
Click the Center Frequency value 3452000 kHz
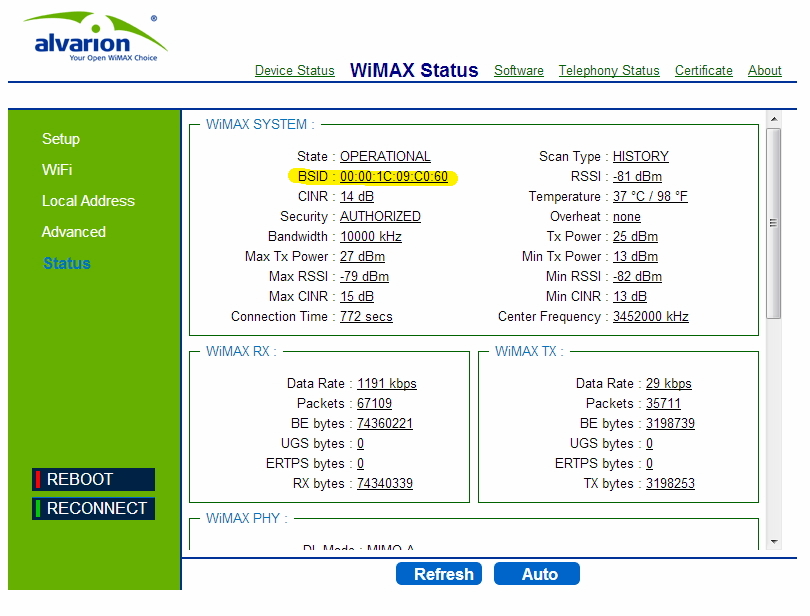pos(651,316)
